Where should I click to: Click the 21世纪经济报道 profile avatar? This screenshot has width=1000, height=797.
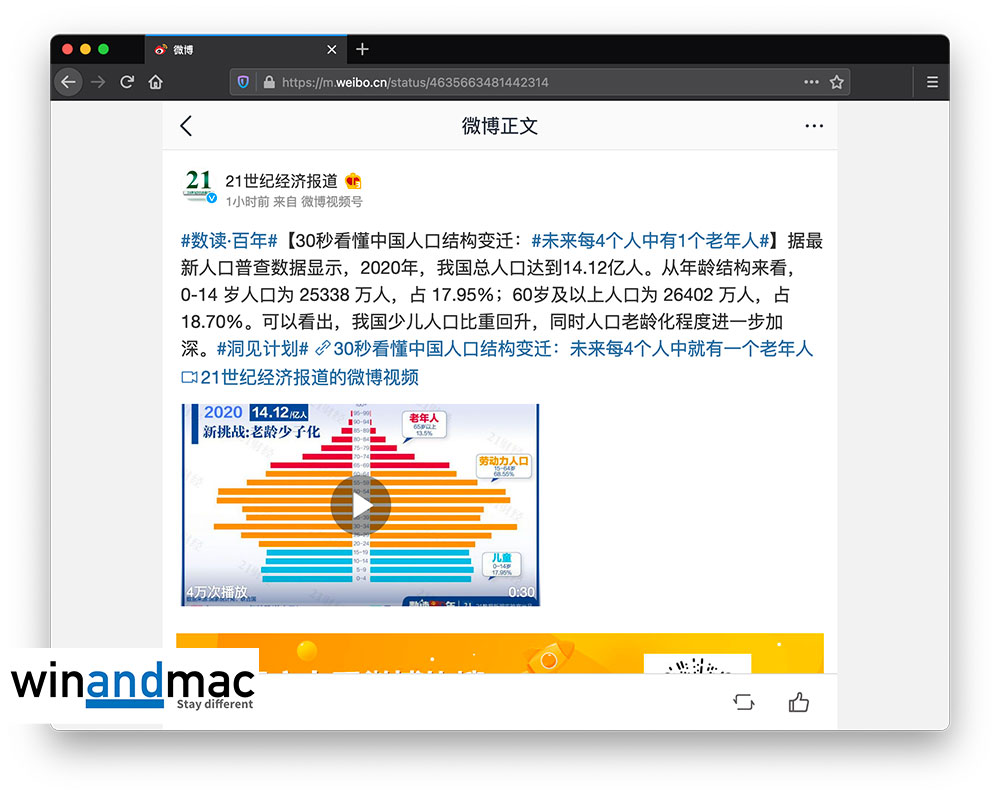tap(199, 186)
